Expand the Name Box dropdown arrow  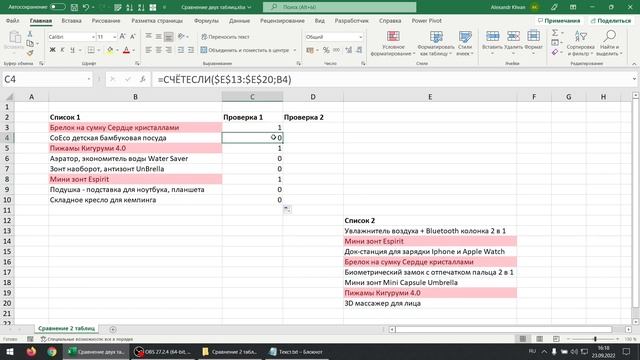(89, 79)
